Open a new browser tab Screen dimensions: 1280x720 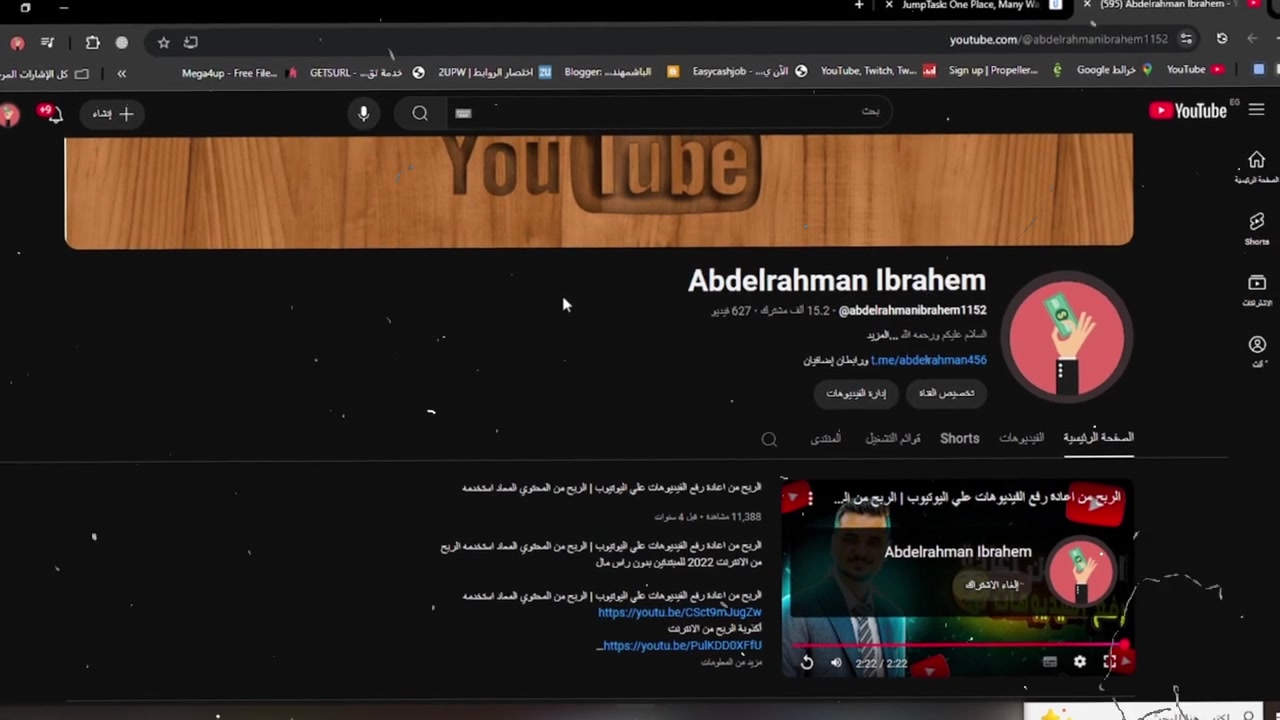click(x=858, y=5)
